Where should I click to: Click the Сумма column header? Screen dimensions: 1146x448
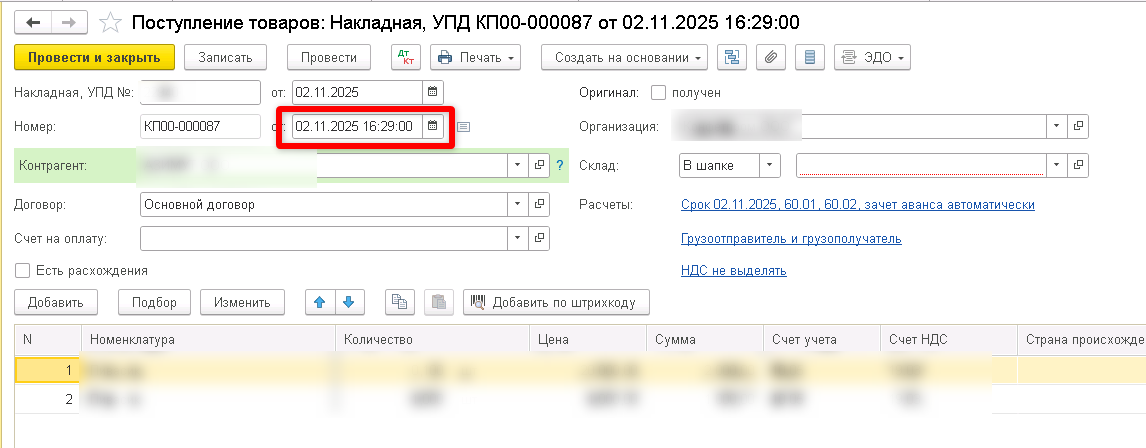coord(705,340)
